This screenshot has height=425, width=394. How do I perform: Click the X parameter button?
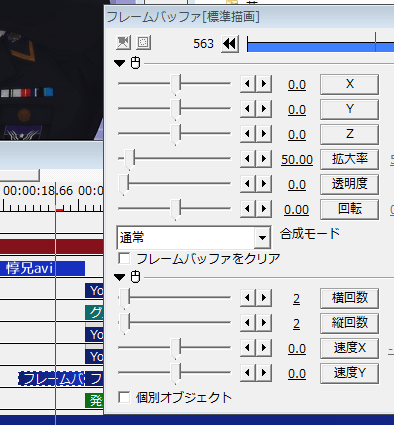349,84
